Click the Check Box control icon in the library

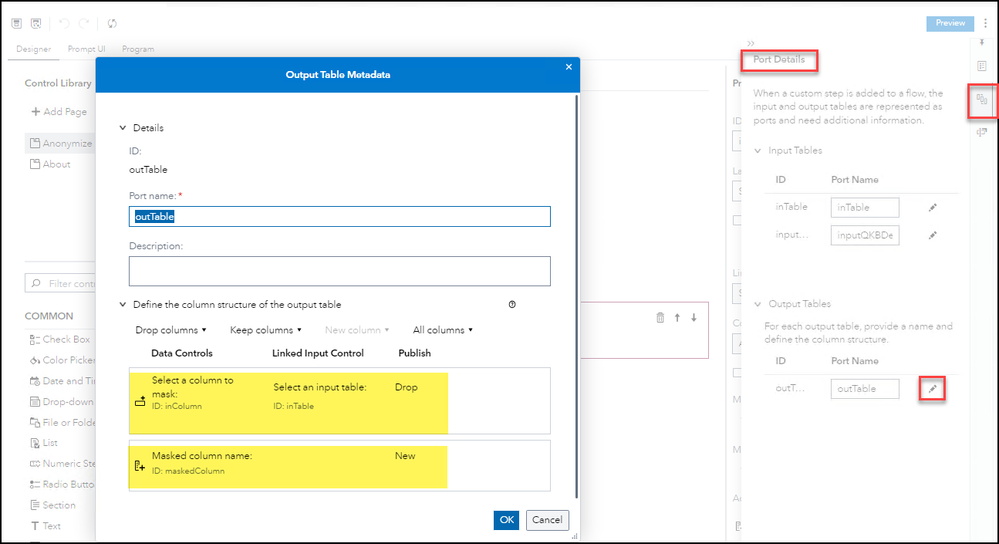[35, 340]
